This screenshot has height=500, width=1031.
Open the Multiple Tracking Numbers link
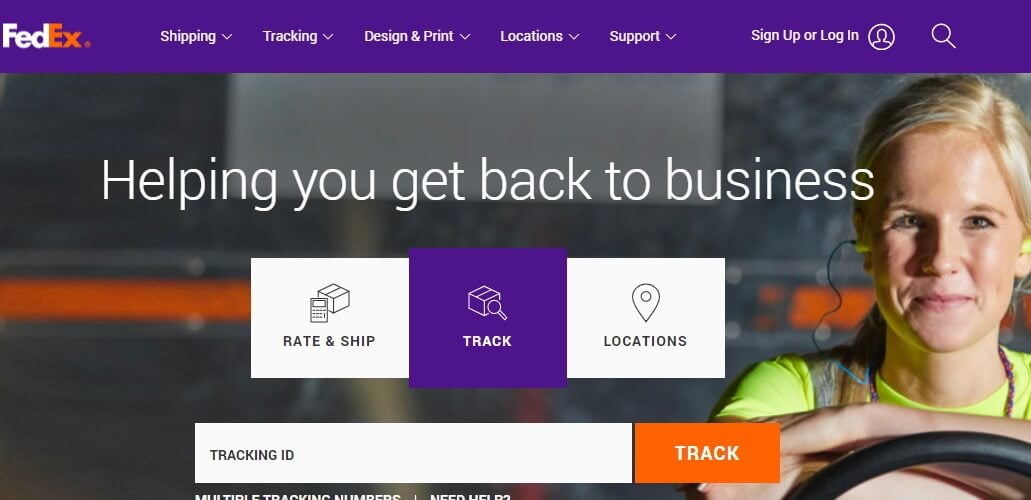[297, 497]
